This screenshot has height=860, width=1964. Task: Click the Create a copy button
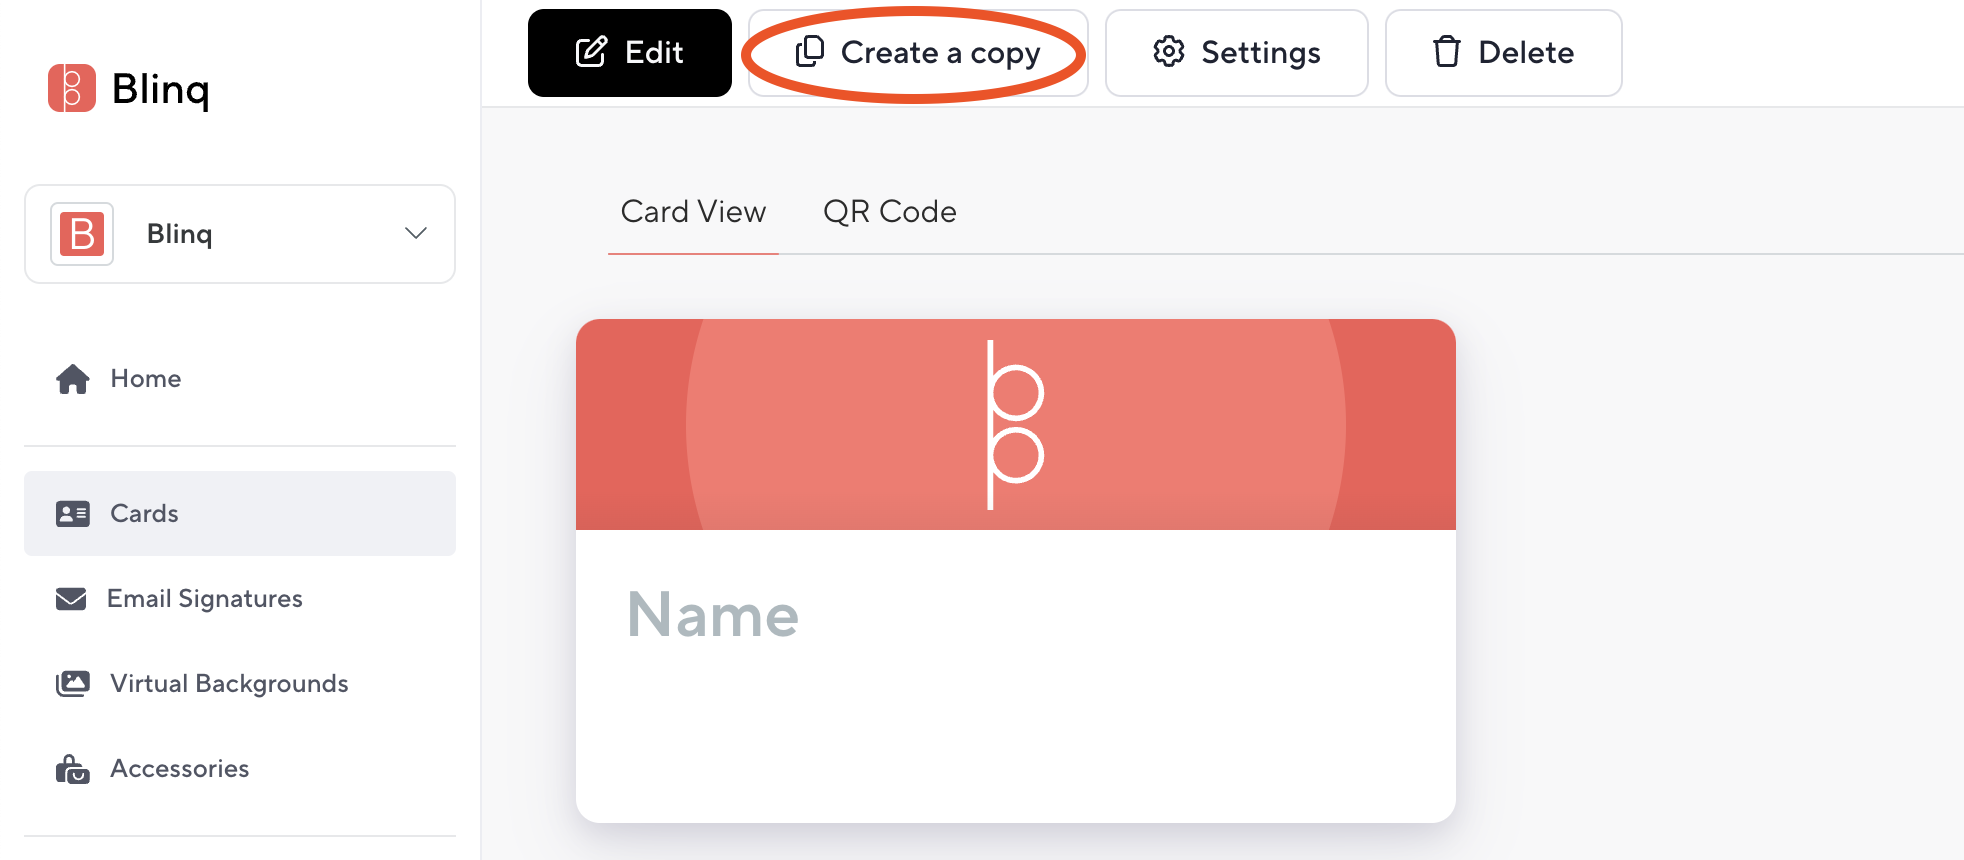tap(918, 53)
